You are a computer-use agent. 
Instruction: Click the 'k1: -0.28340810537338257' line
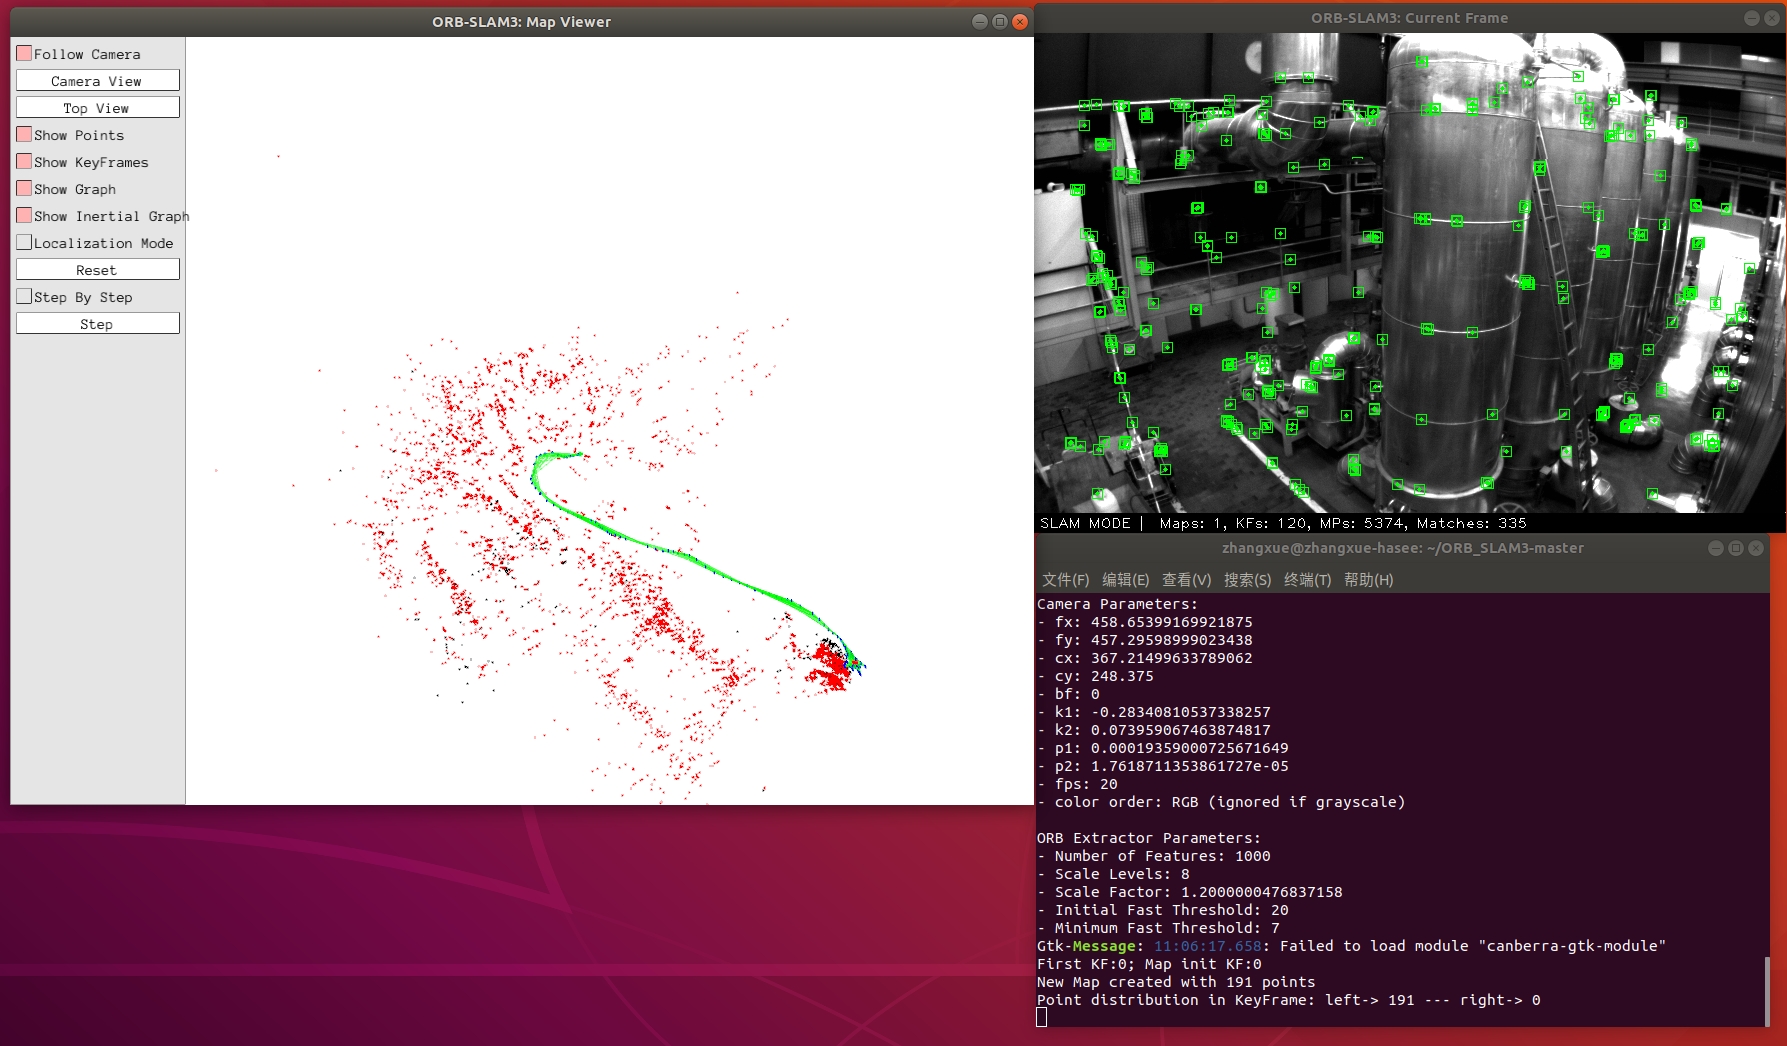pyautogui.click(x=1154, y=712)
